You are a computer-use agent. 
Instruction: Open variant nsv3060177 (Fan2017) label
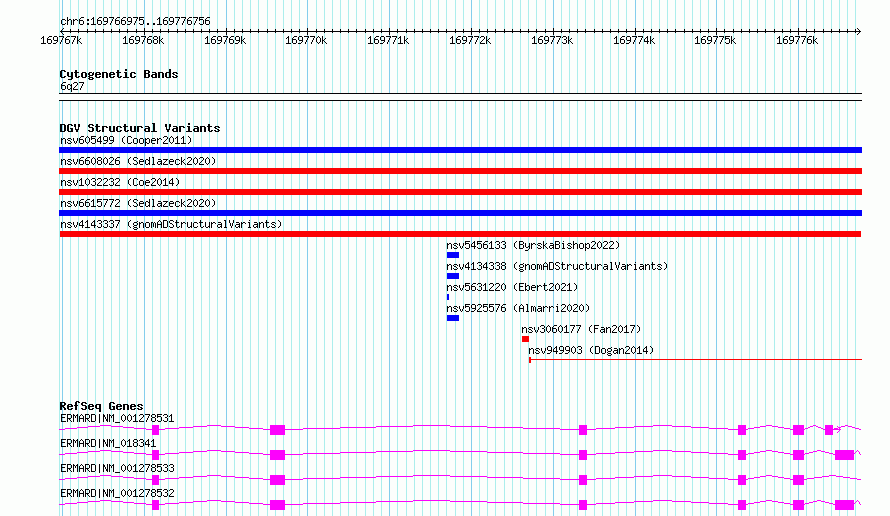click(x=581, y=329)
